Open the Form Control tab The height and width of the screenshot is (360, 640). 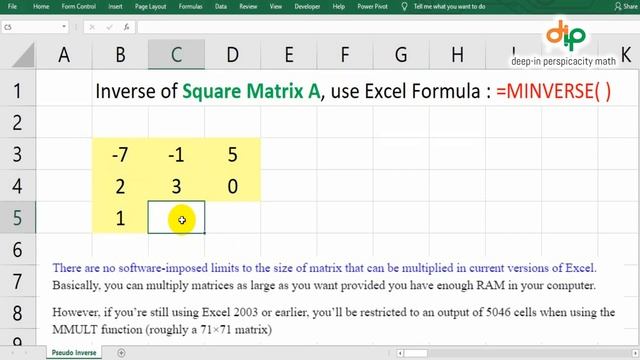[78, 7]
